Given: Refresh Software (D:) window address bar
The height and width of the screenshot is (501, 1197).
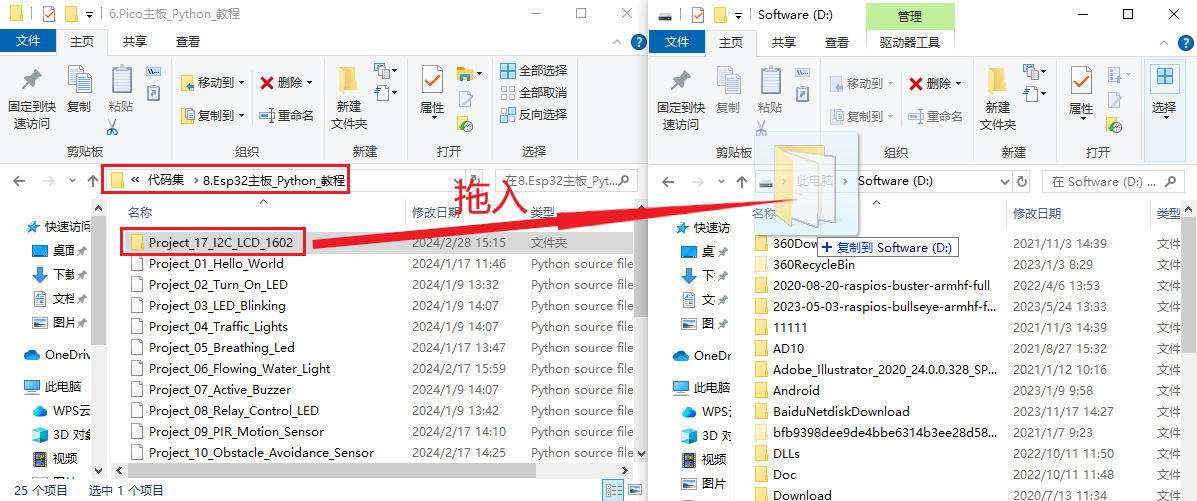Looking at the screenshot, I should click(1023, 182).
